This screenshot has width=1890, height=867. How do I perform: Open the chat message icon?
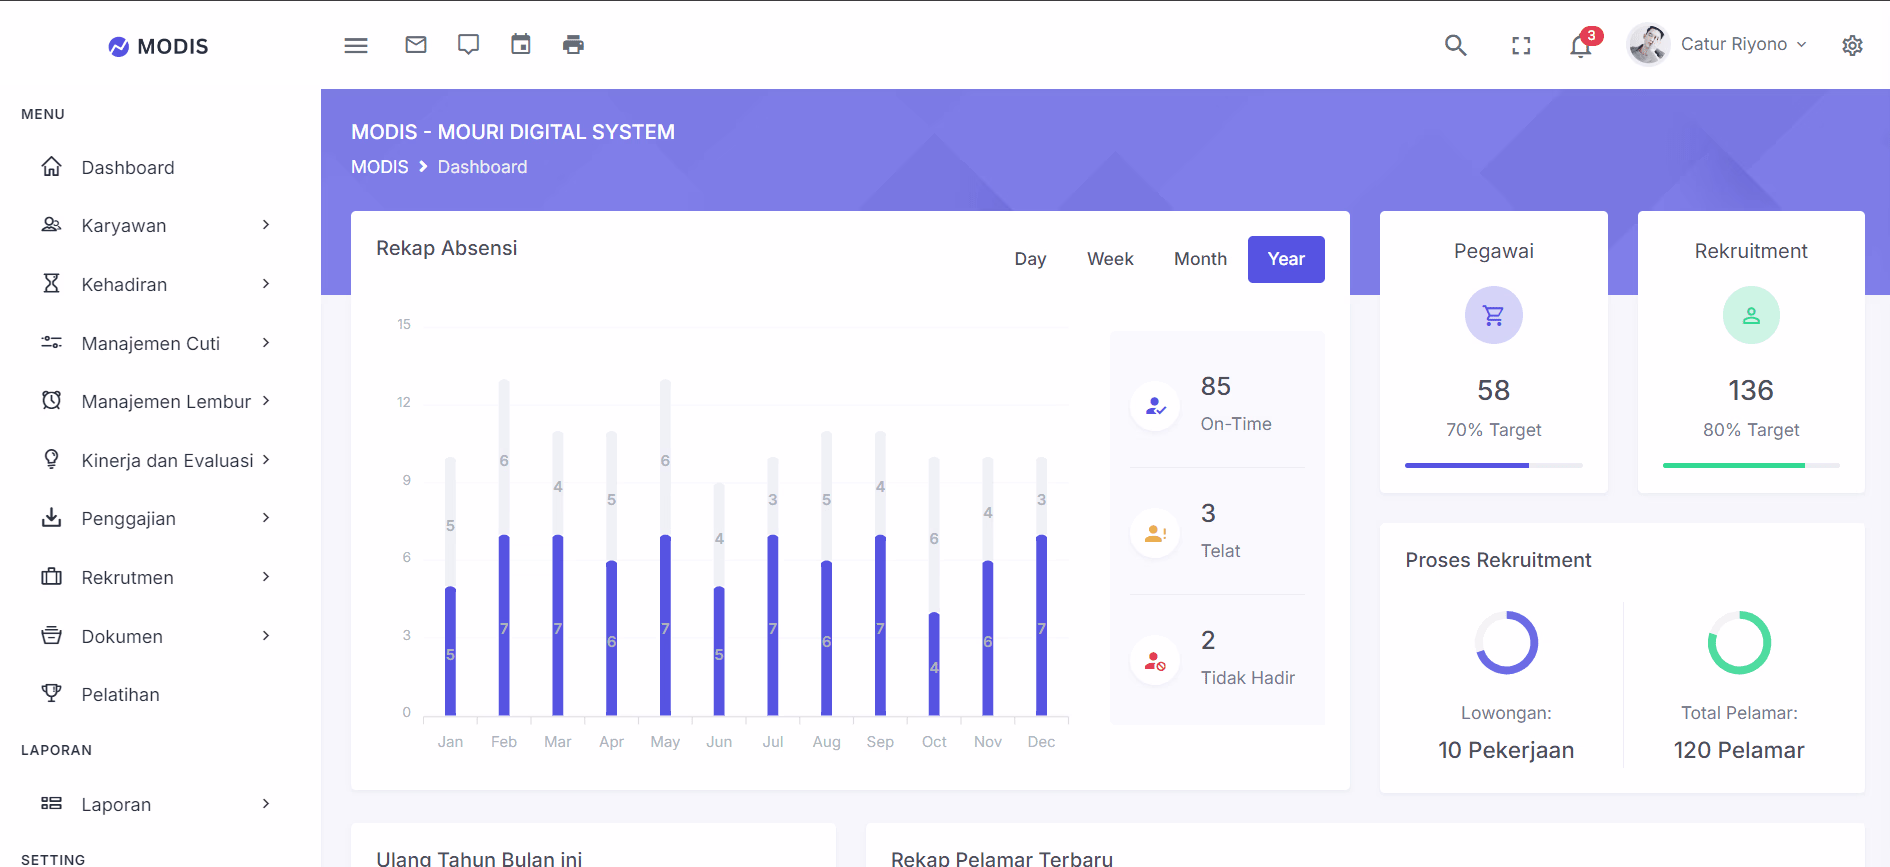pos(468,45)
